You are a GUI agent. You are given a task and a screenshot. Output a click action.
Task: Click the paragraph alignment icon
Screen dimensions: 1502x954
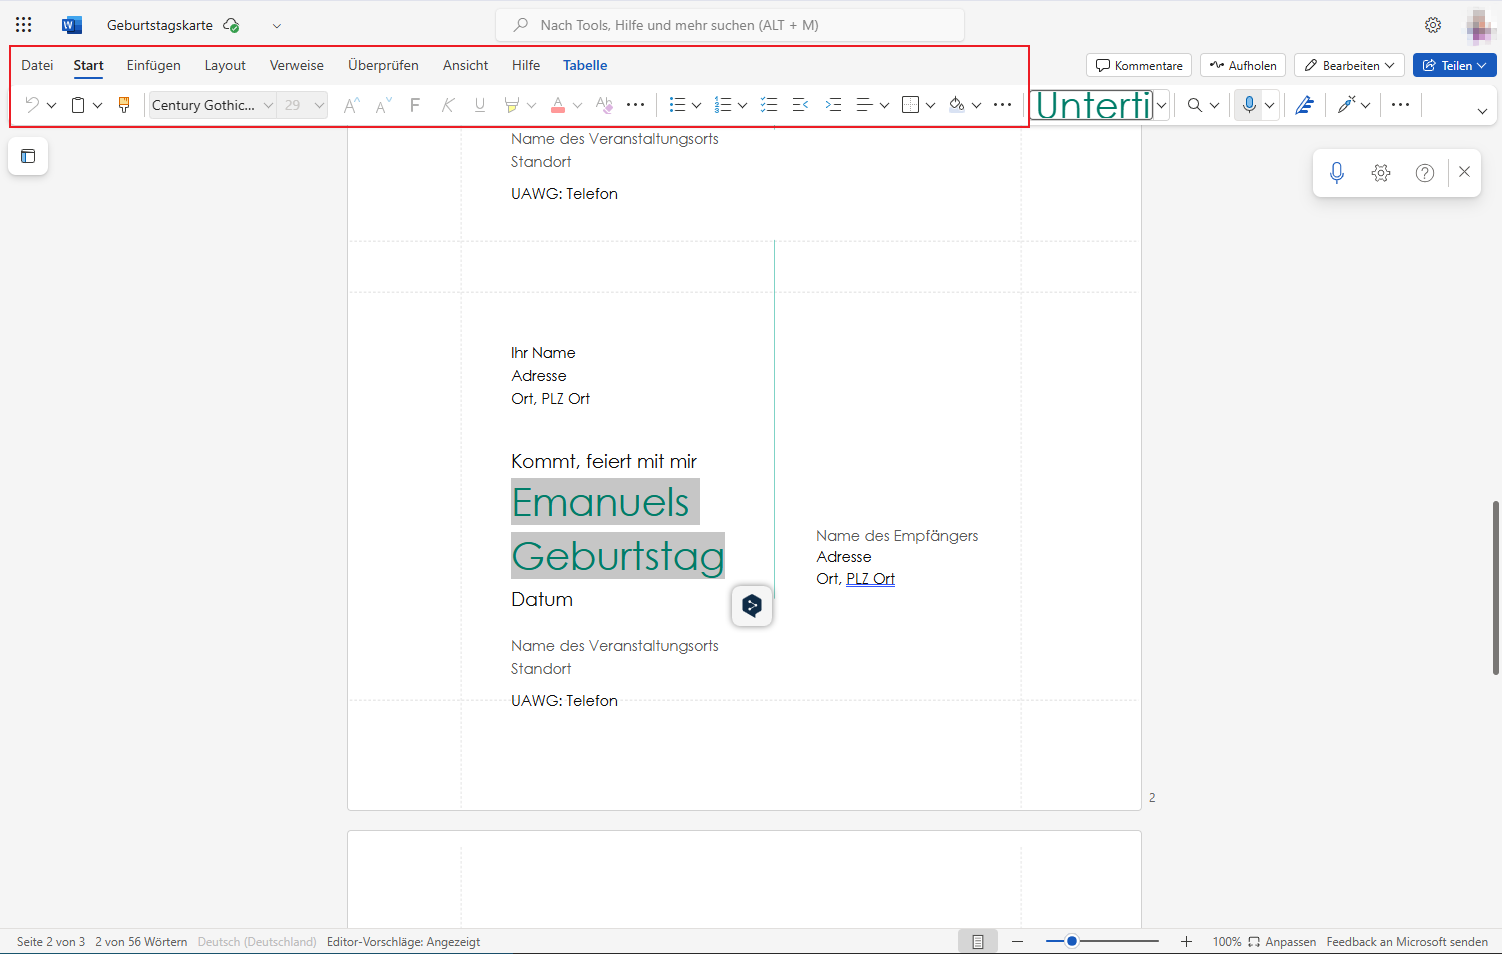865,105
